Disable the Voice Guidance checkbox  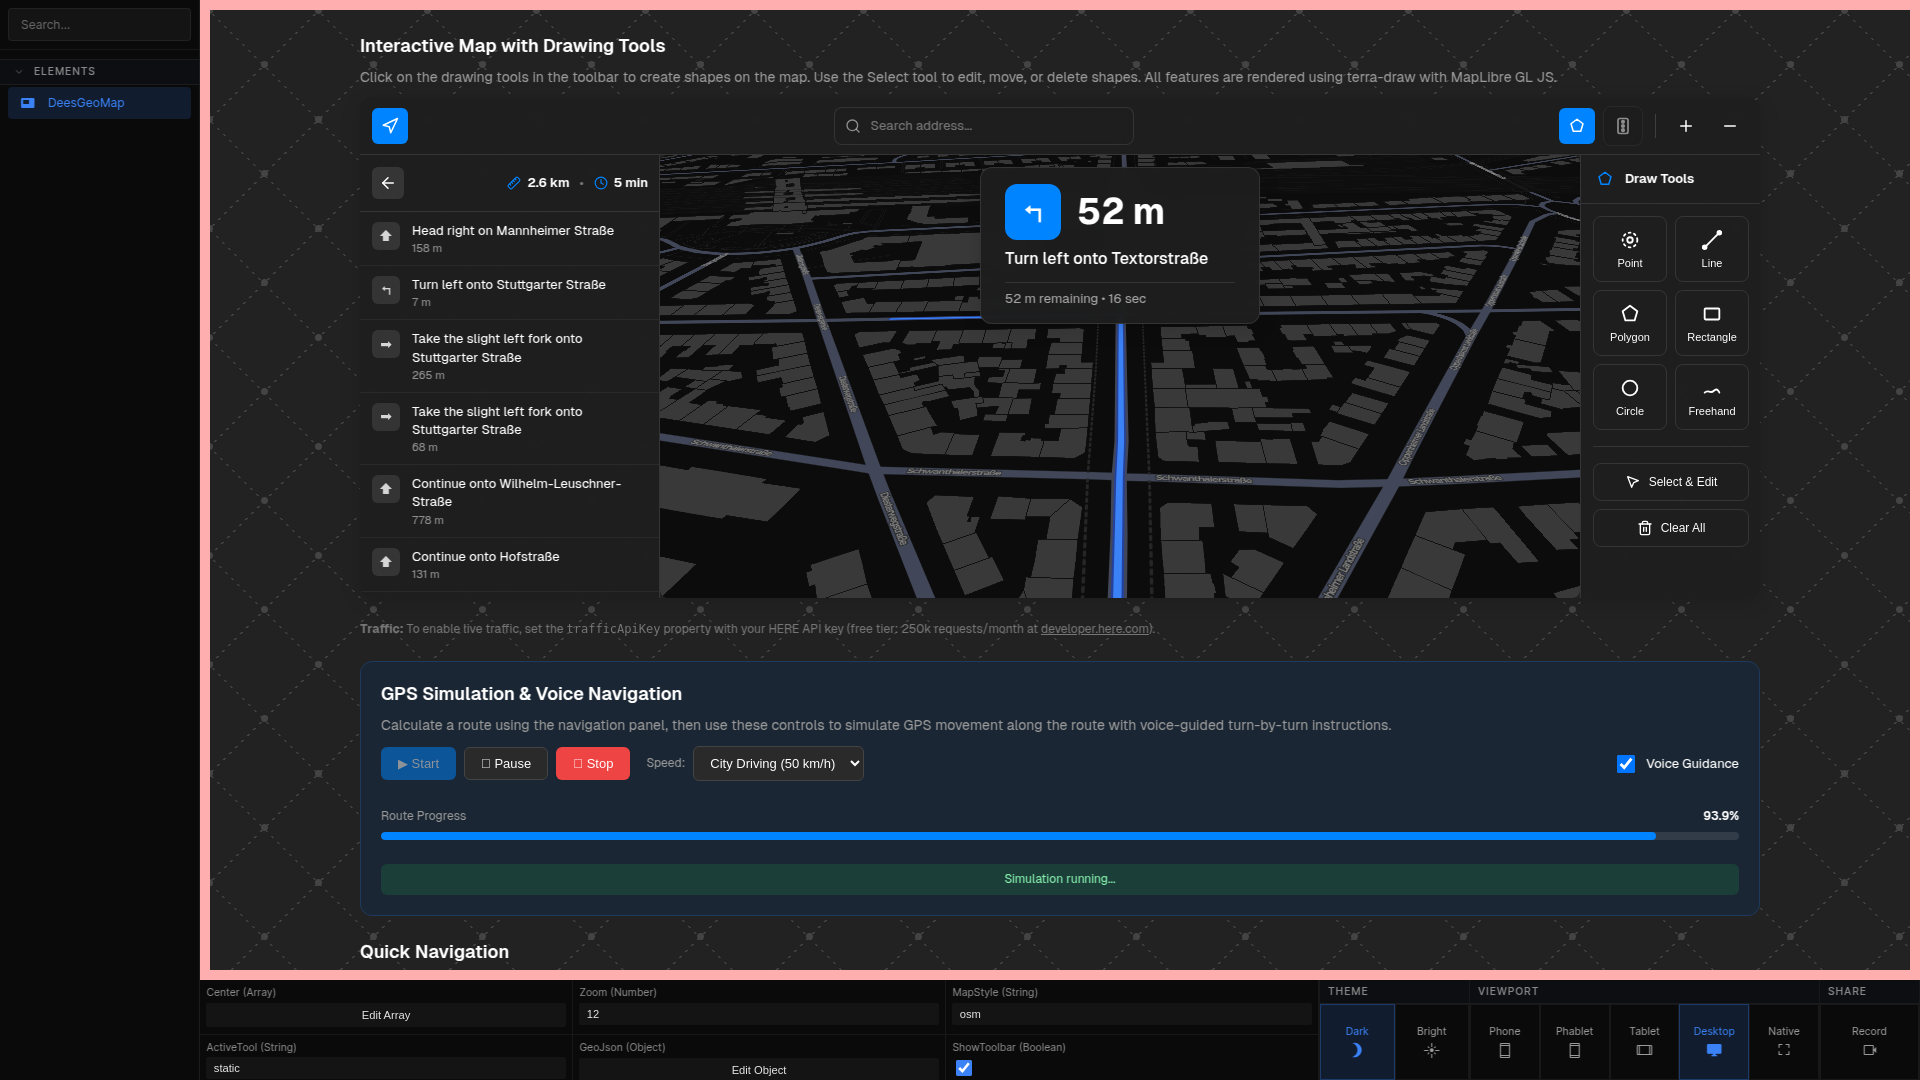tap(1626, 764)
